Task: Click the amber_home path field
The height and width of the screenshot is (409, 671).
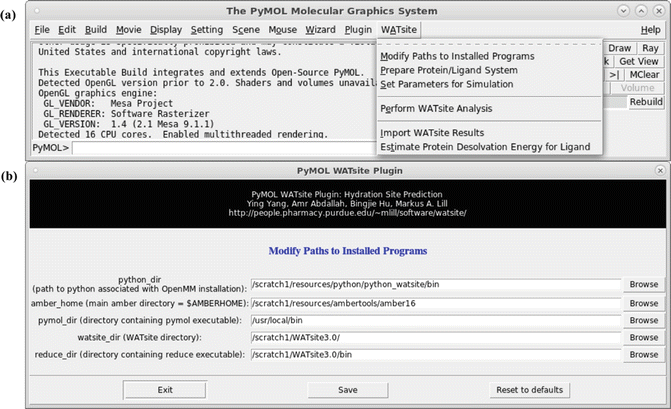Action: click(435, 303)
